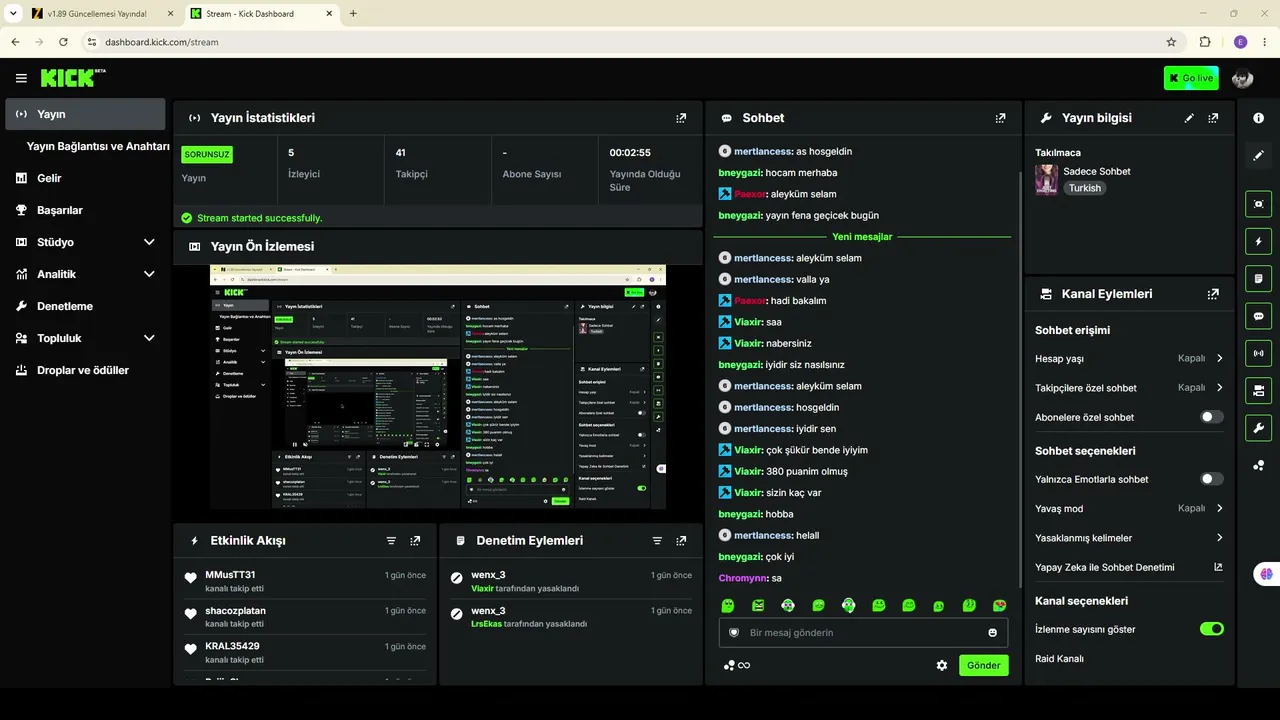Click Raid Kanalı option
The image size is (1280, 720).
(x=1059, y=659)
